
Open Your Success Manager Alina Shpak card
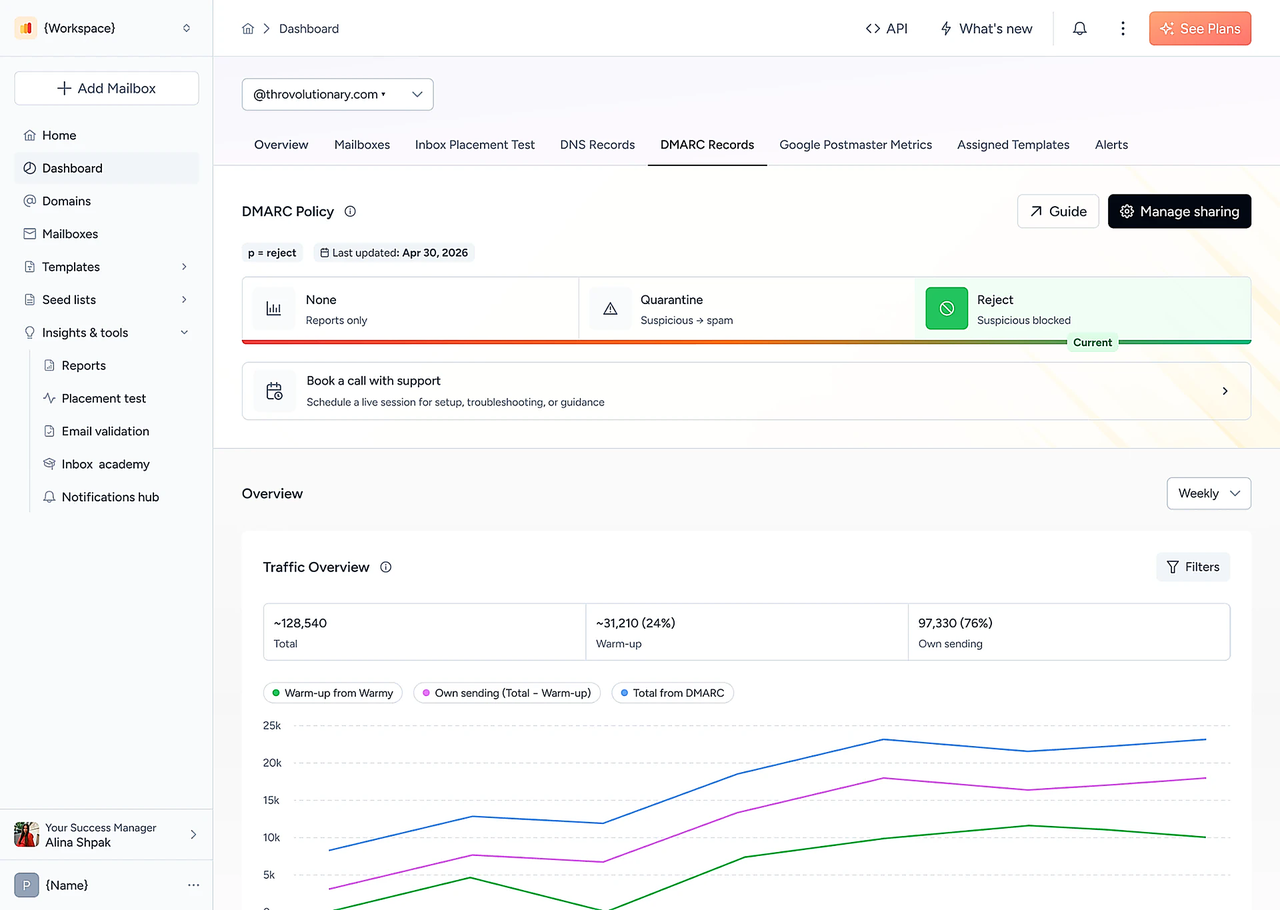(106, 834)
